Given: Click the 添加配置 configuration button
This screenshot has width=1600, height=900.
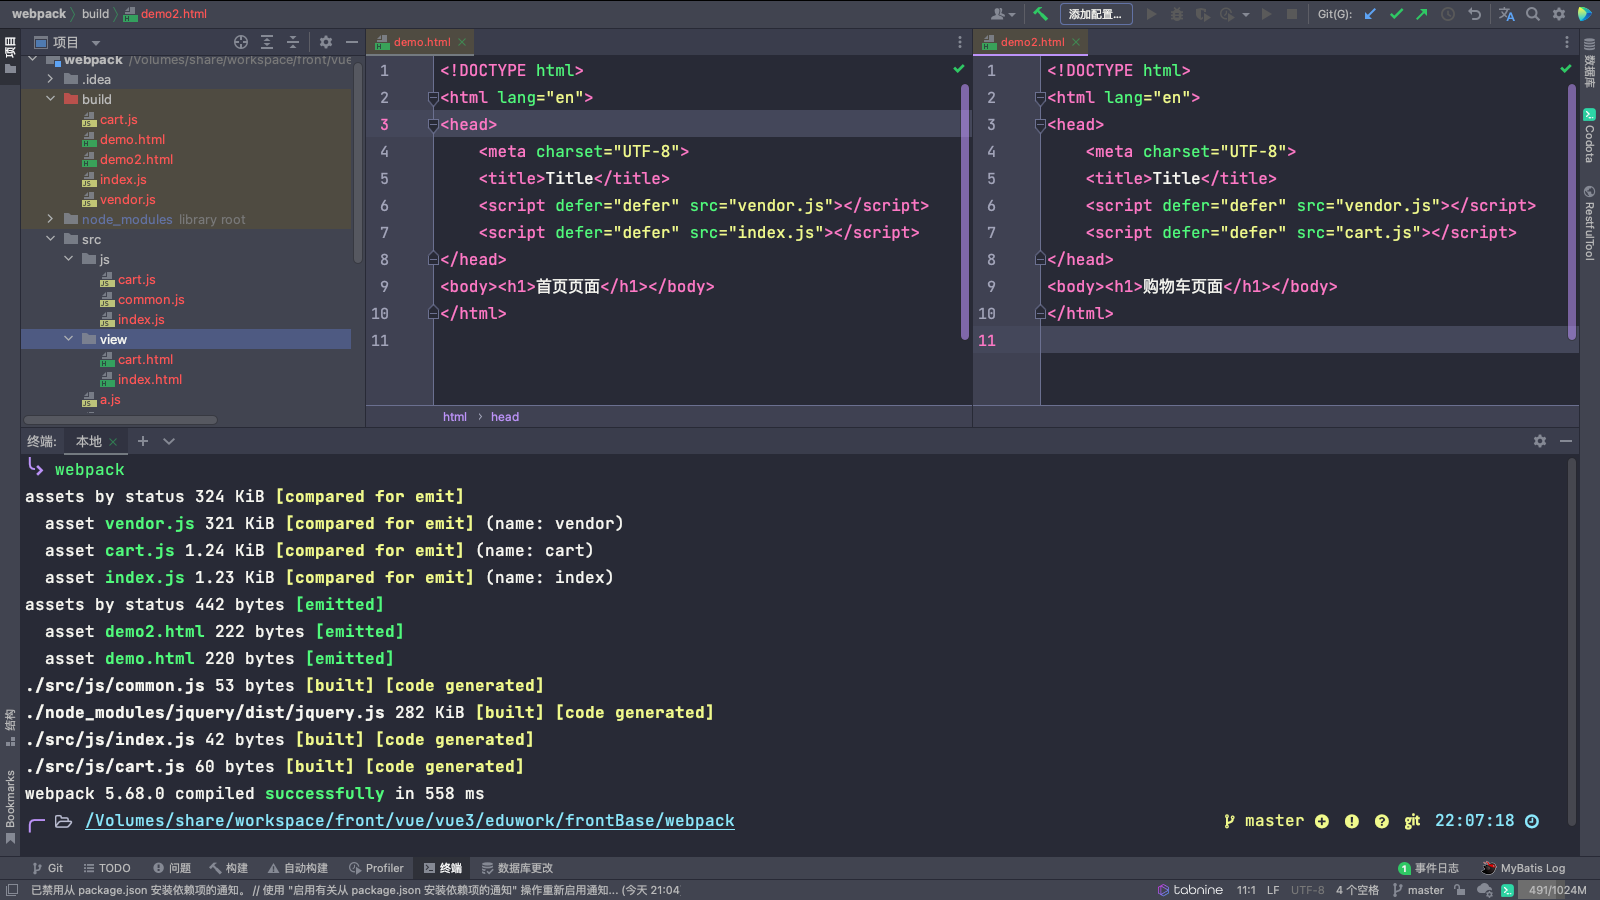Looking at the screenshot, I should click(1096, 13).
